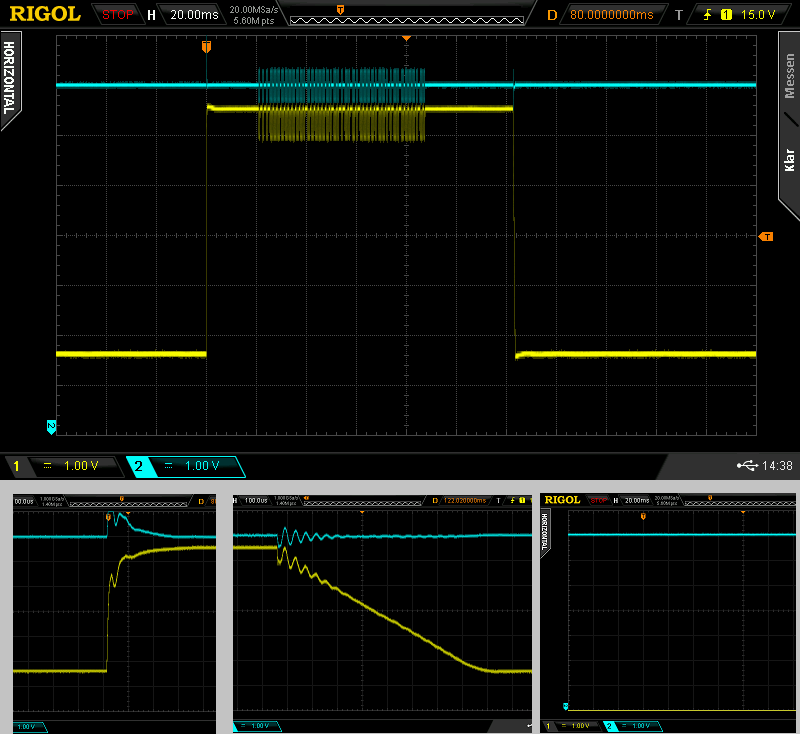Click the trigger source channel 1 badge
The image size is (800, 734).
point(726,15)
